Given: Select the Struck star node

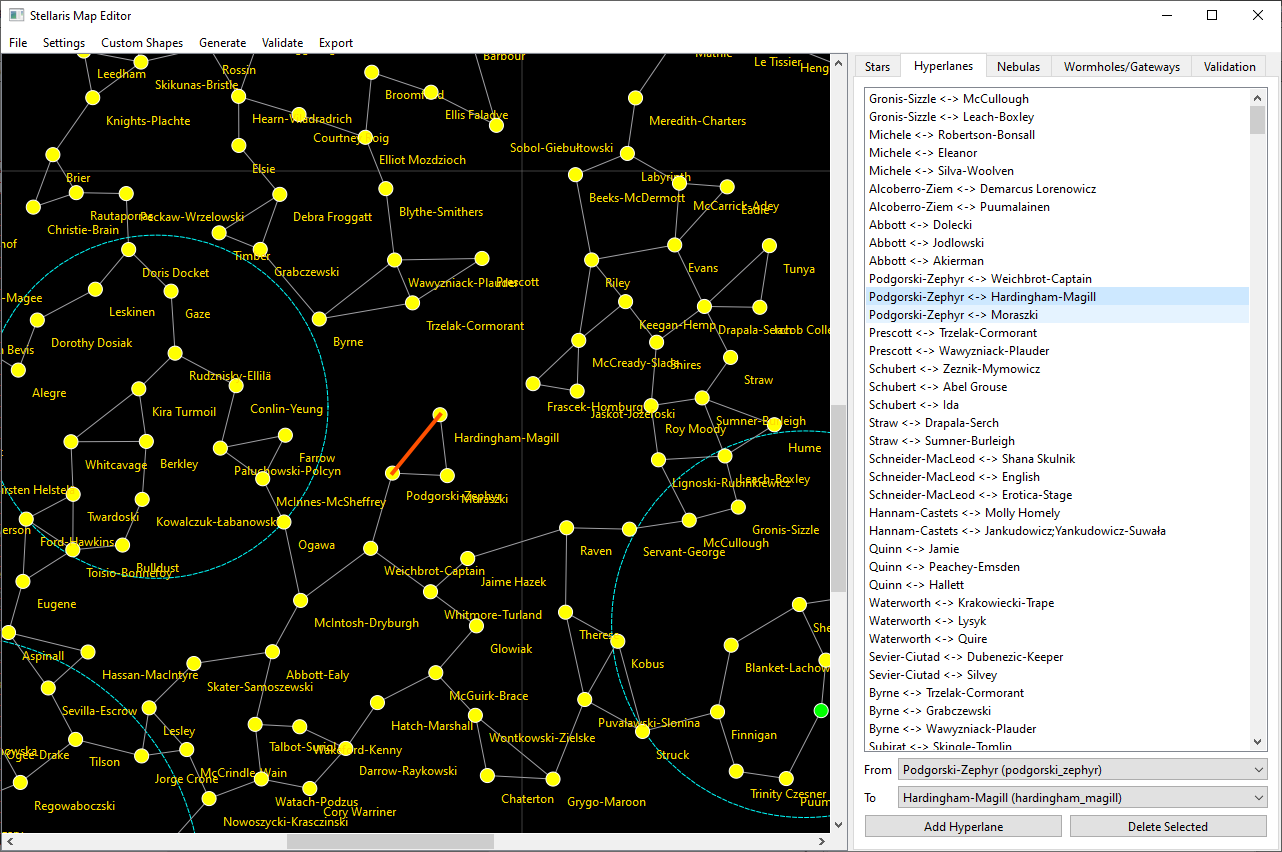Looking at the screenshot, I should tap(642, 731).
